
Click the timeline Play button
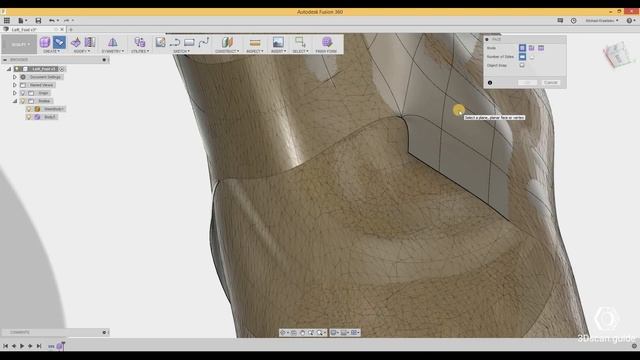point(22,346)
